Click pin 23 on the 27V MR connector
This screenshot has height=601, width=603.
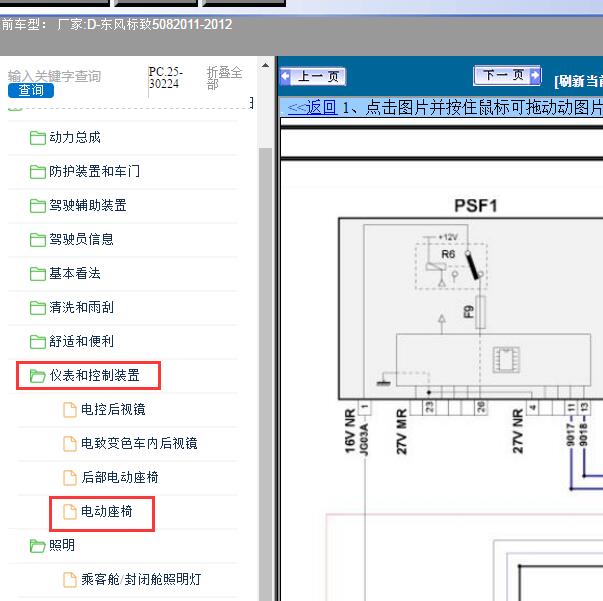429,407
